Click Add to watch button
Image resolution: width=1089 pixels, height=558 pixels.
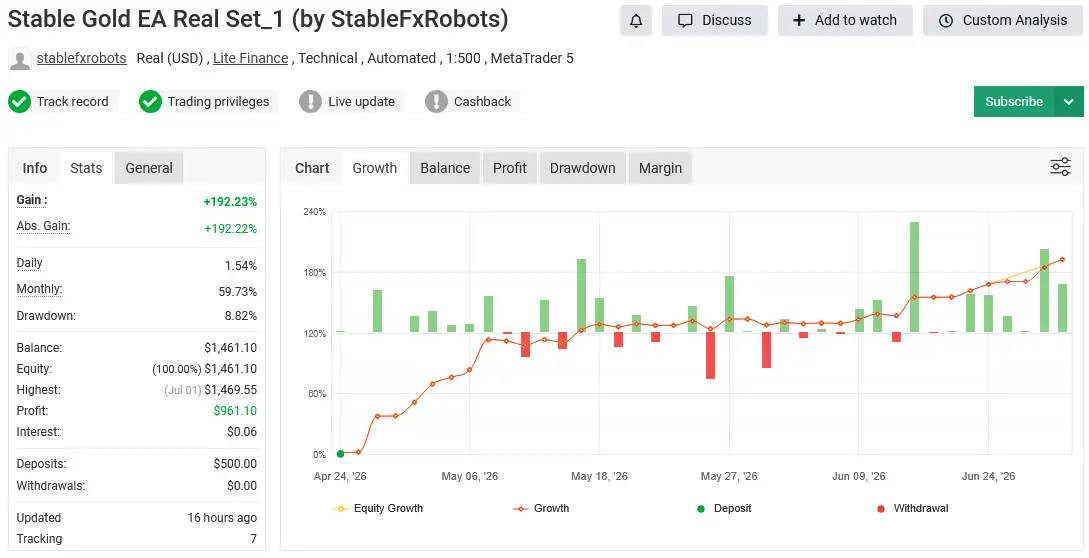click(x=845, y=21)
